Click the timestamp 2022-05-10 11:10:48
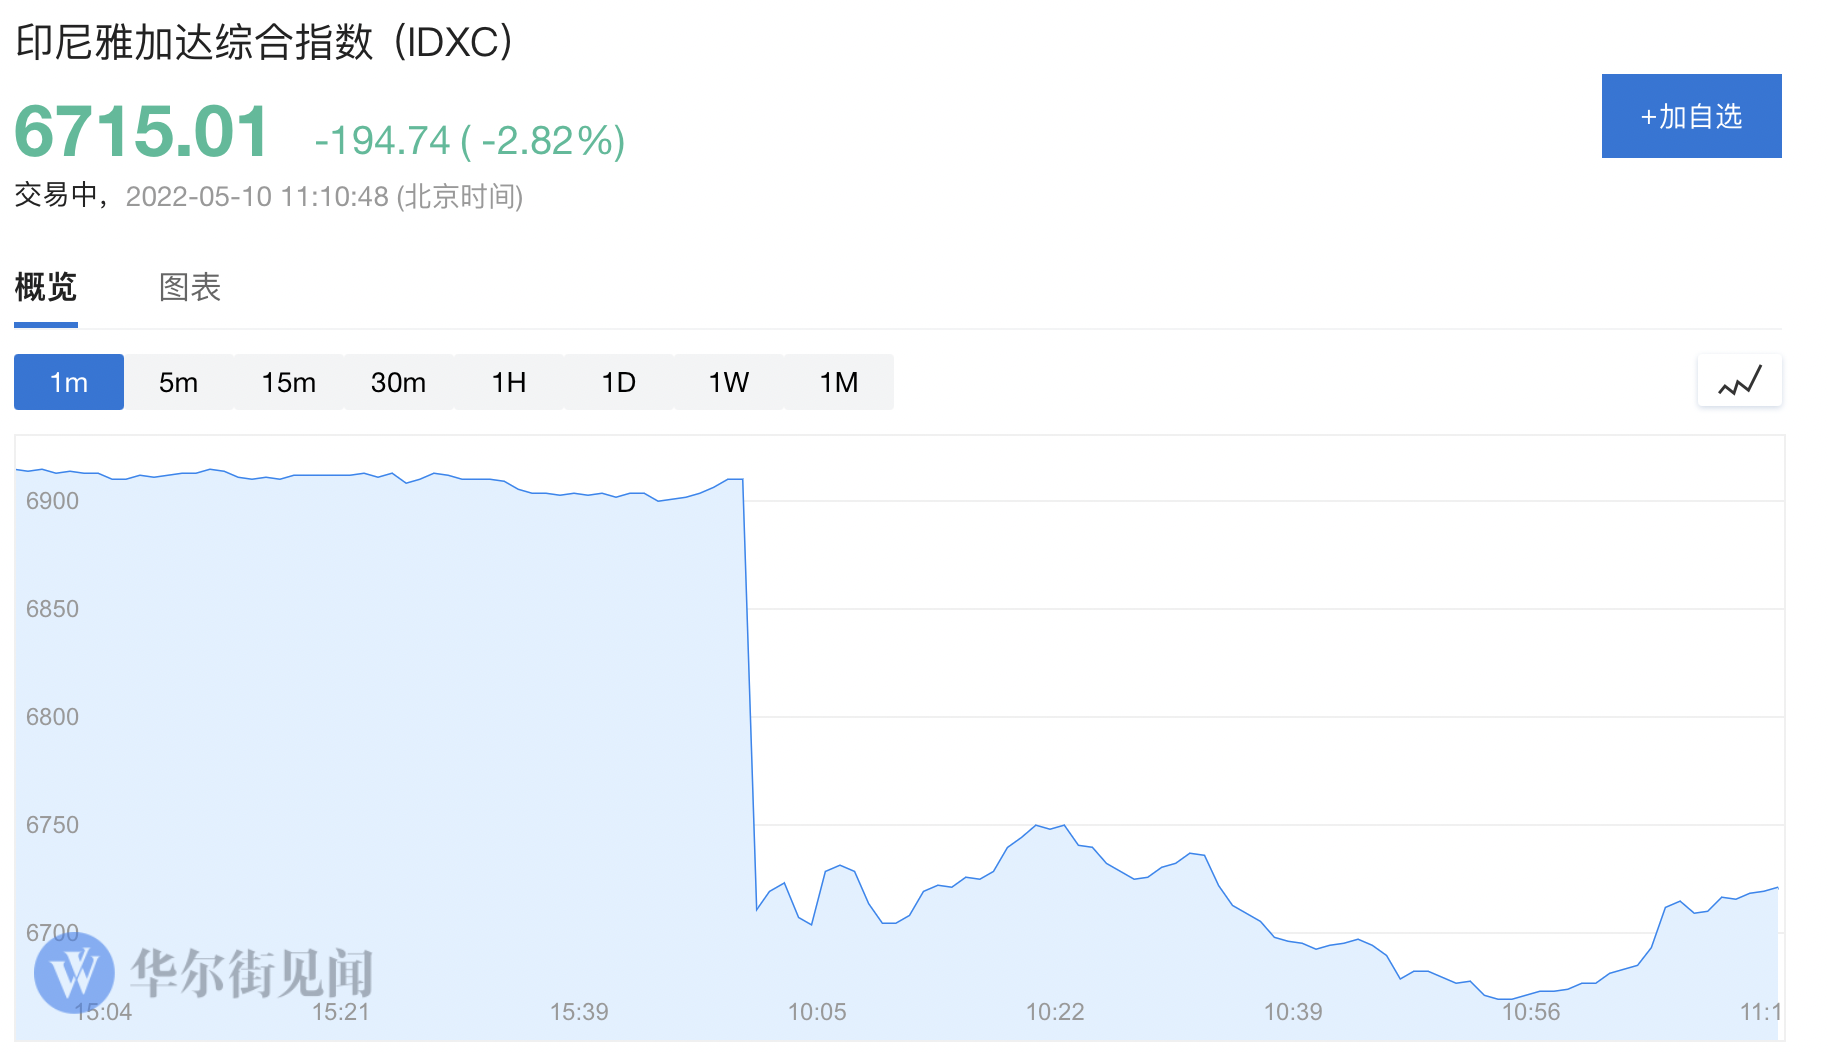Image resolution: width=1828 pixels, height=1054 pixels. tap(256, 196)
